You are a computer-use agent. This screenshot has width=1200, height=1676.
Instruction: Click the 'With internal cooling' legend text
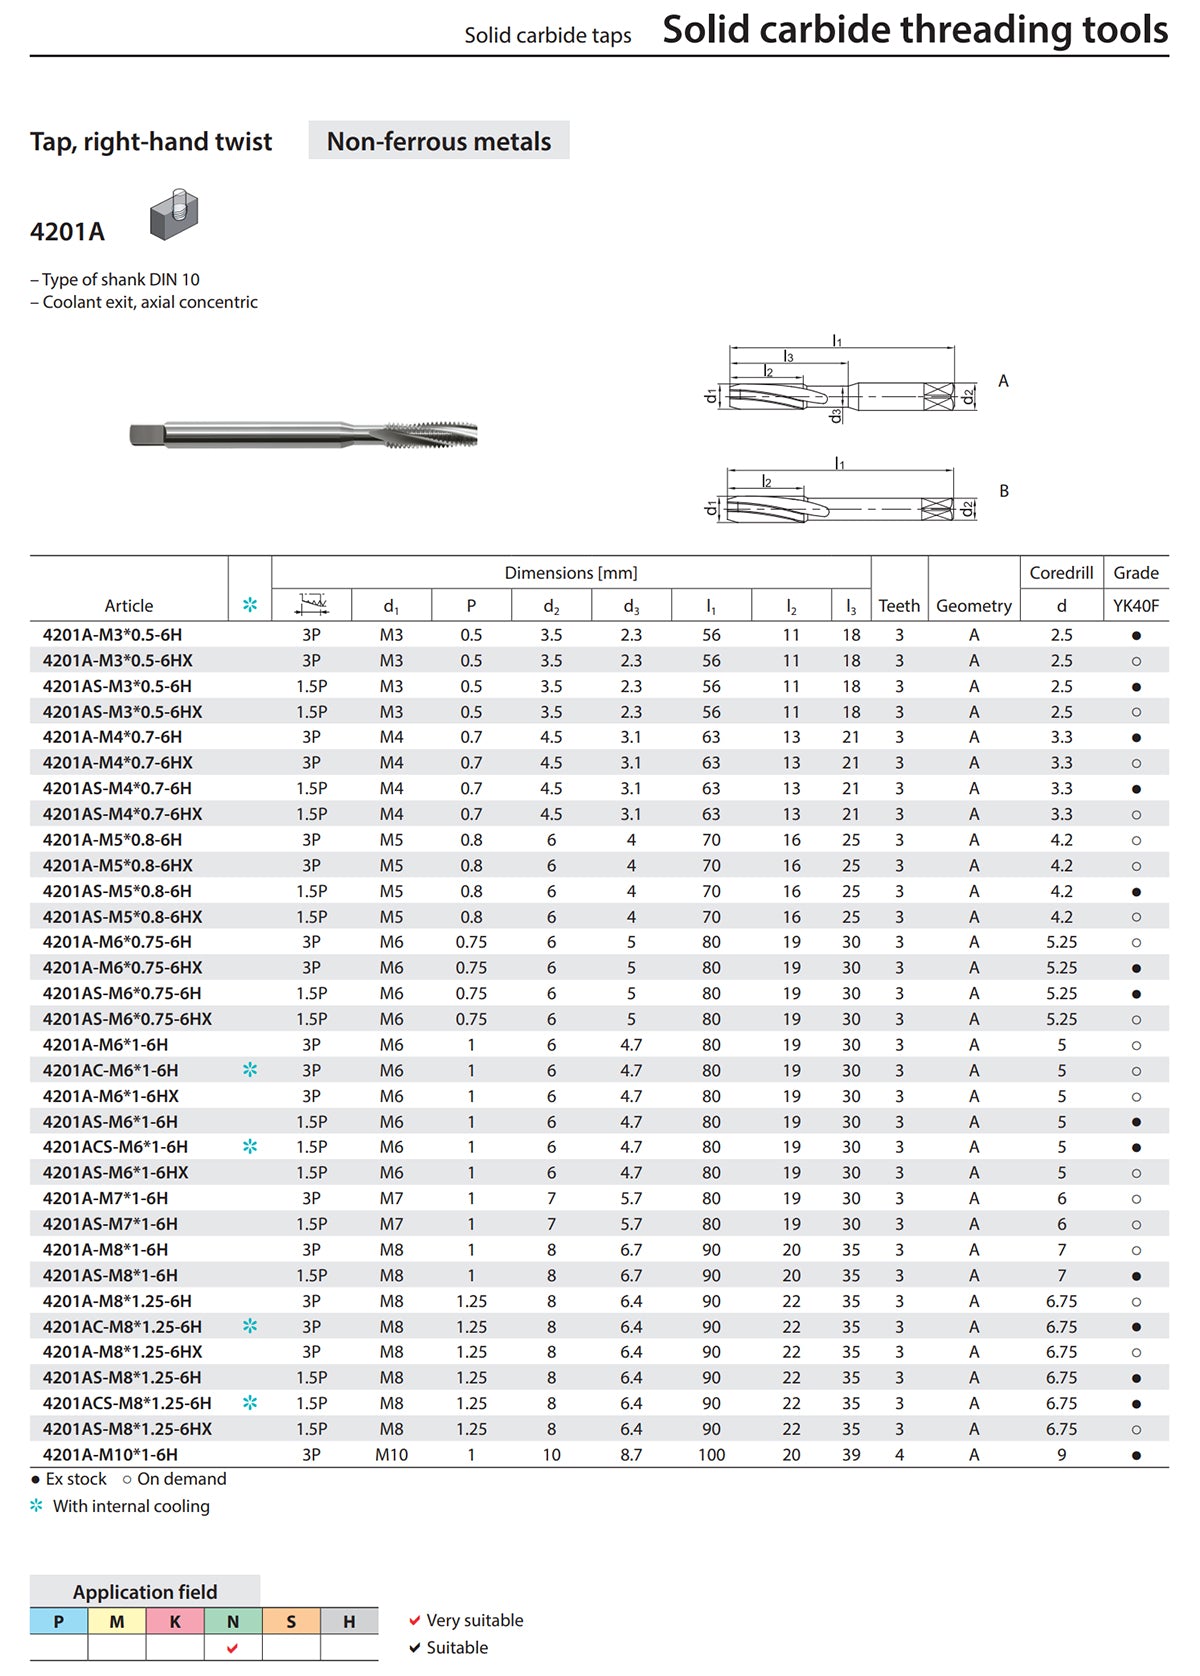(x=131, y=1506)
